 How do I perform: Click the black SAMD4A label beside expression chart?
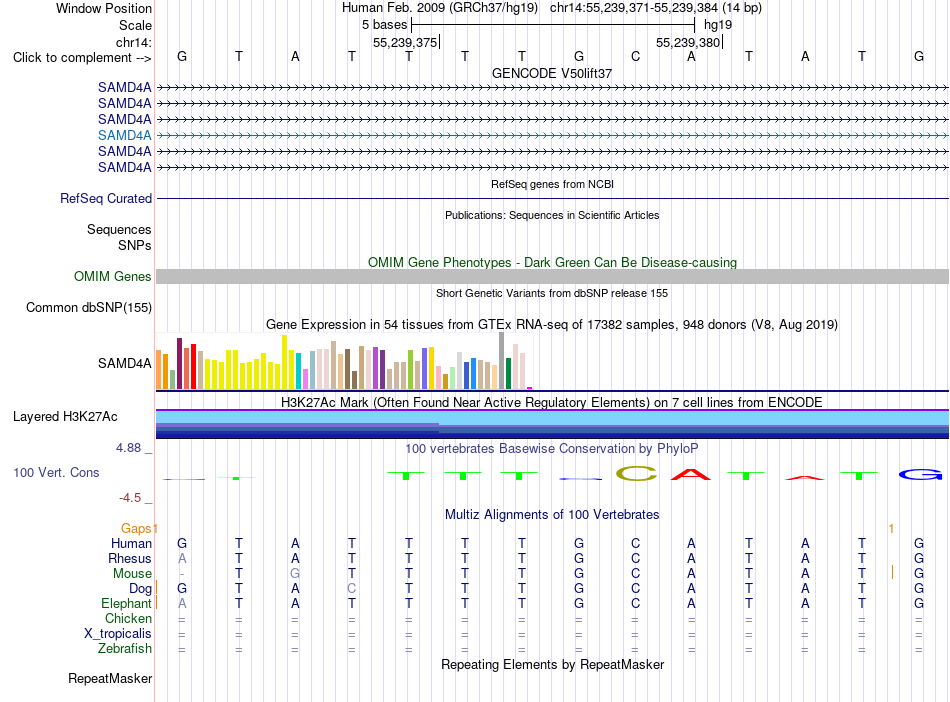pos(124,363)
